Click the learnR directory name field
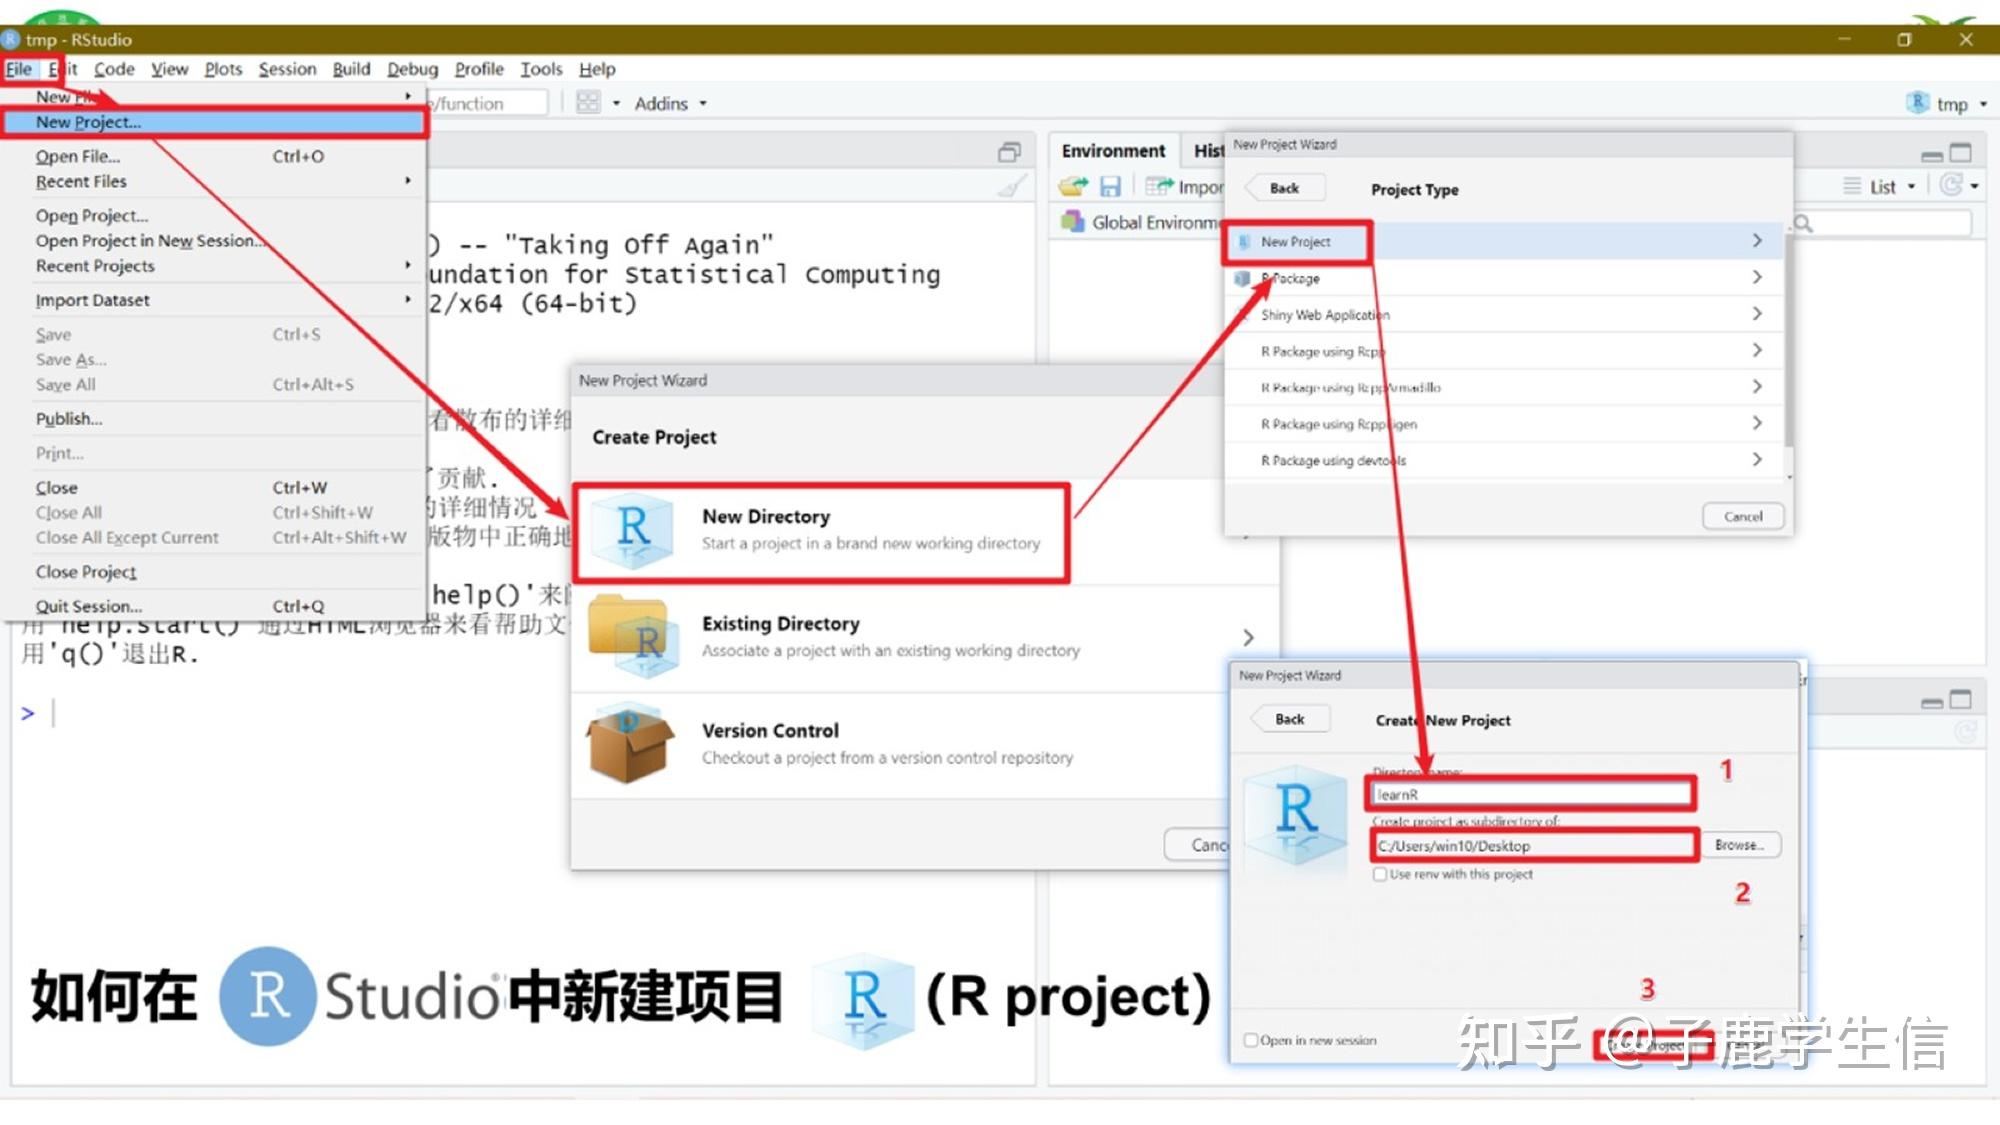Image resolution: width=2000 pixels, height=1125 pixels. coord(1530,793)
